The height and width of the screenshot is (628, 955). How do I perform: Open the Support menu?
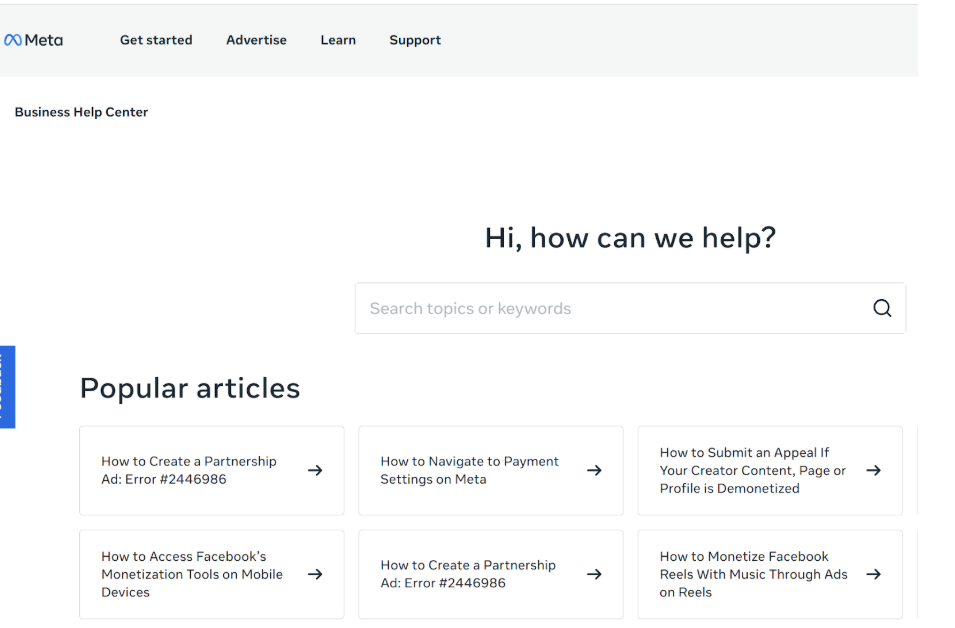tap(415, 40)
